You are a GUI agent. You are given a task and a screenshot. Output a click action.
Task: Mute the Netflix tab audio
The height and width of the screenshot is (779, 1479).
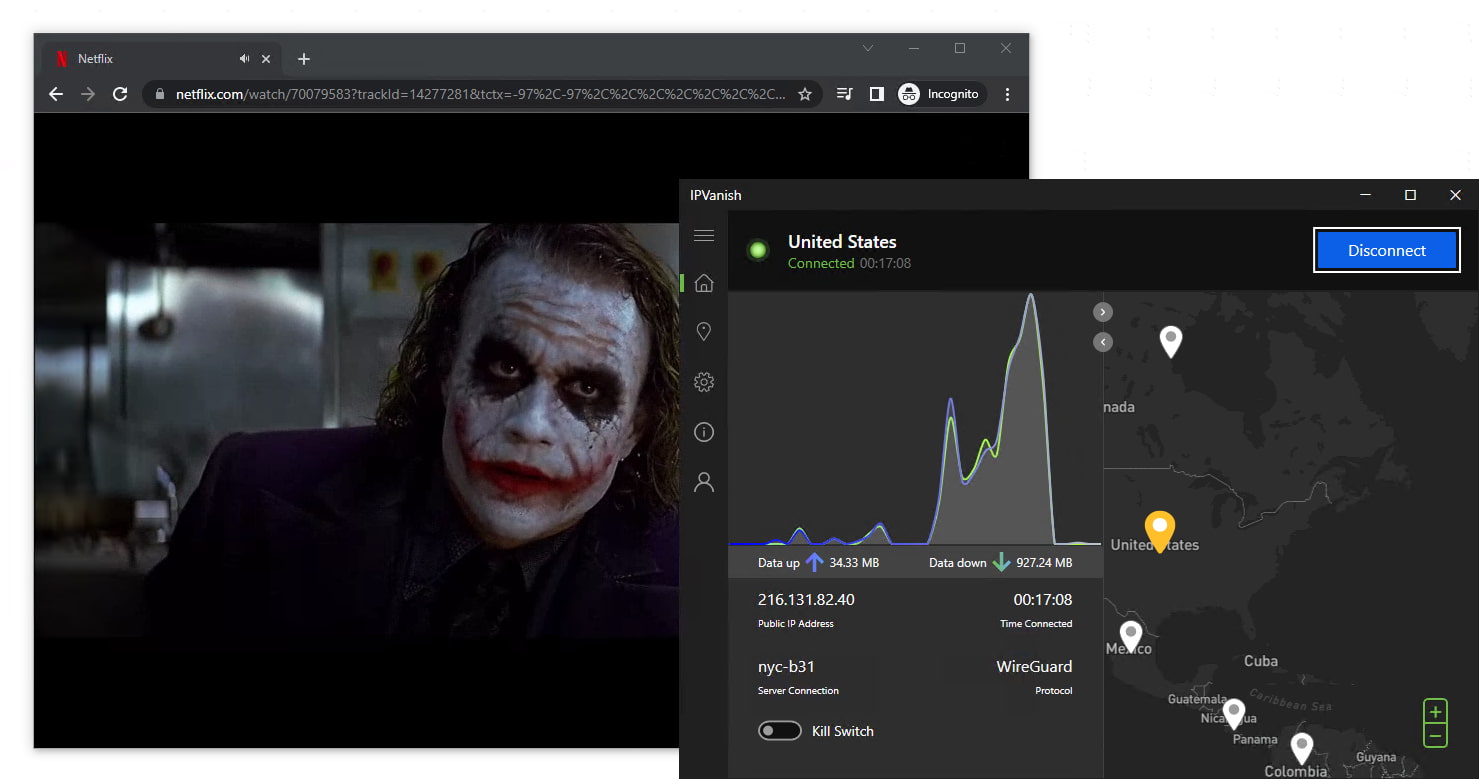(243, 59)
